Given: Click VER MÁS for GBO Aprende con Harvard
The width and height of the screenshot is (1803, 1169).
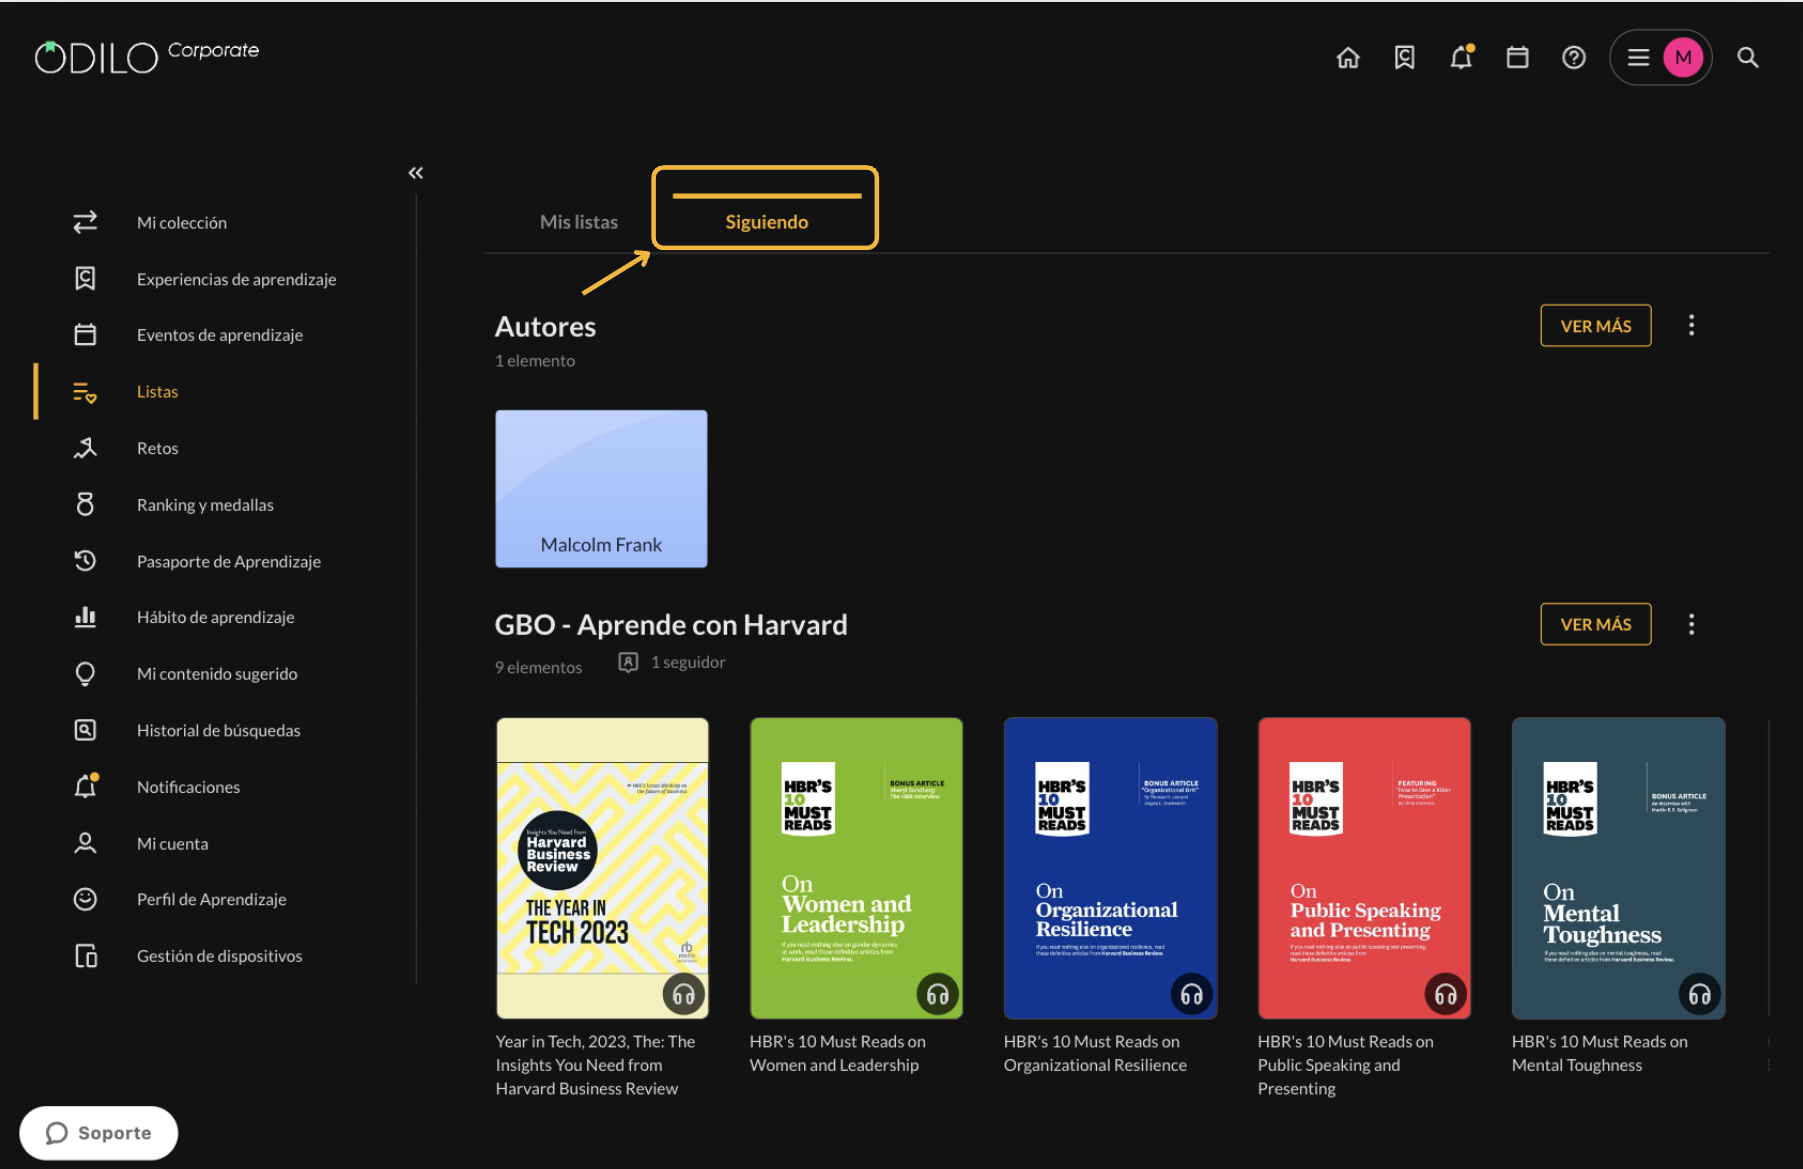Looking at the screenshot, I should [1596, 624].
